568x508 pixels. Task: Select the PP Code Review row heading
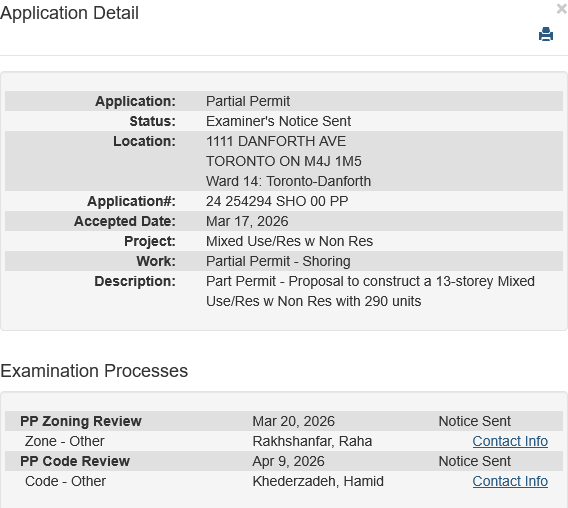[75, 461]
